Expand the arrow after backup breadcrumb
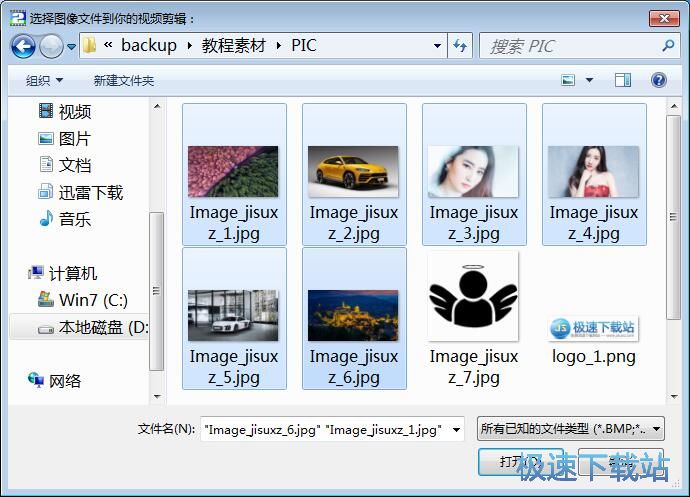The image size is (690, 497). (x=189, y=45)
